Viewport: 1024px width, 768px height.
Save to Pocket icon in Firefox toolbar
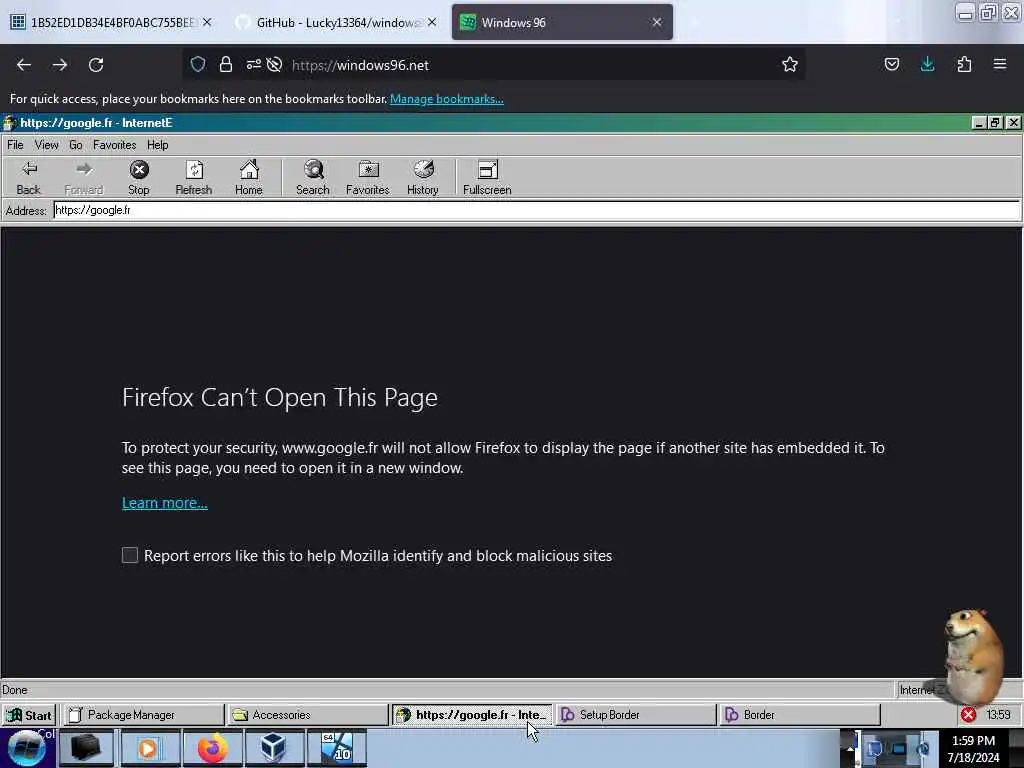[x=891, y=64]
